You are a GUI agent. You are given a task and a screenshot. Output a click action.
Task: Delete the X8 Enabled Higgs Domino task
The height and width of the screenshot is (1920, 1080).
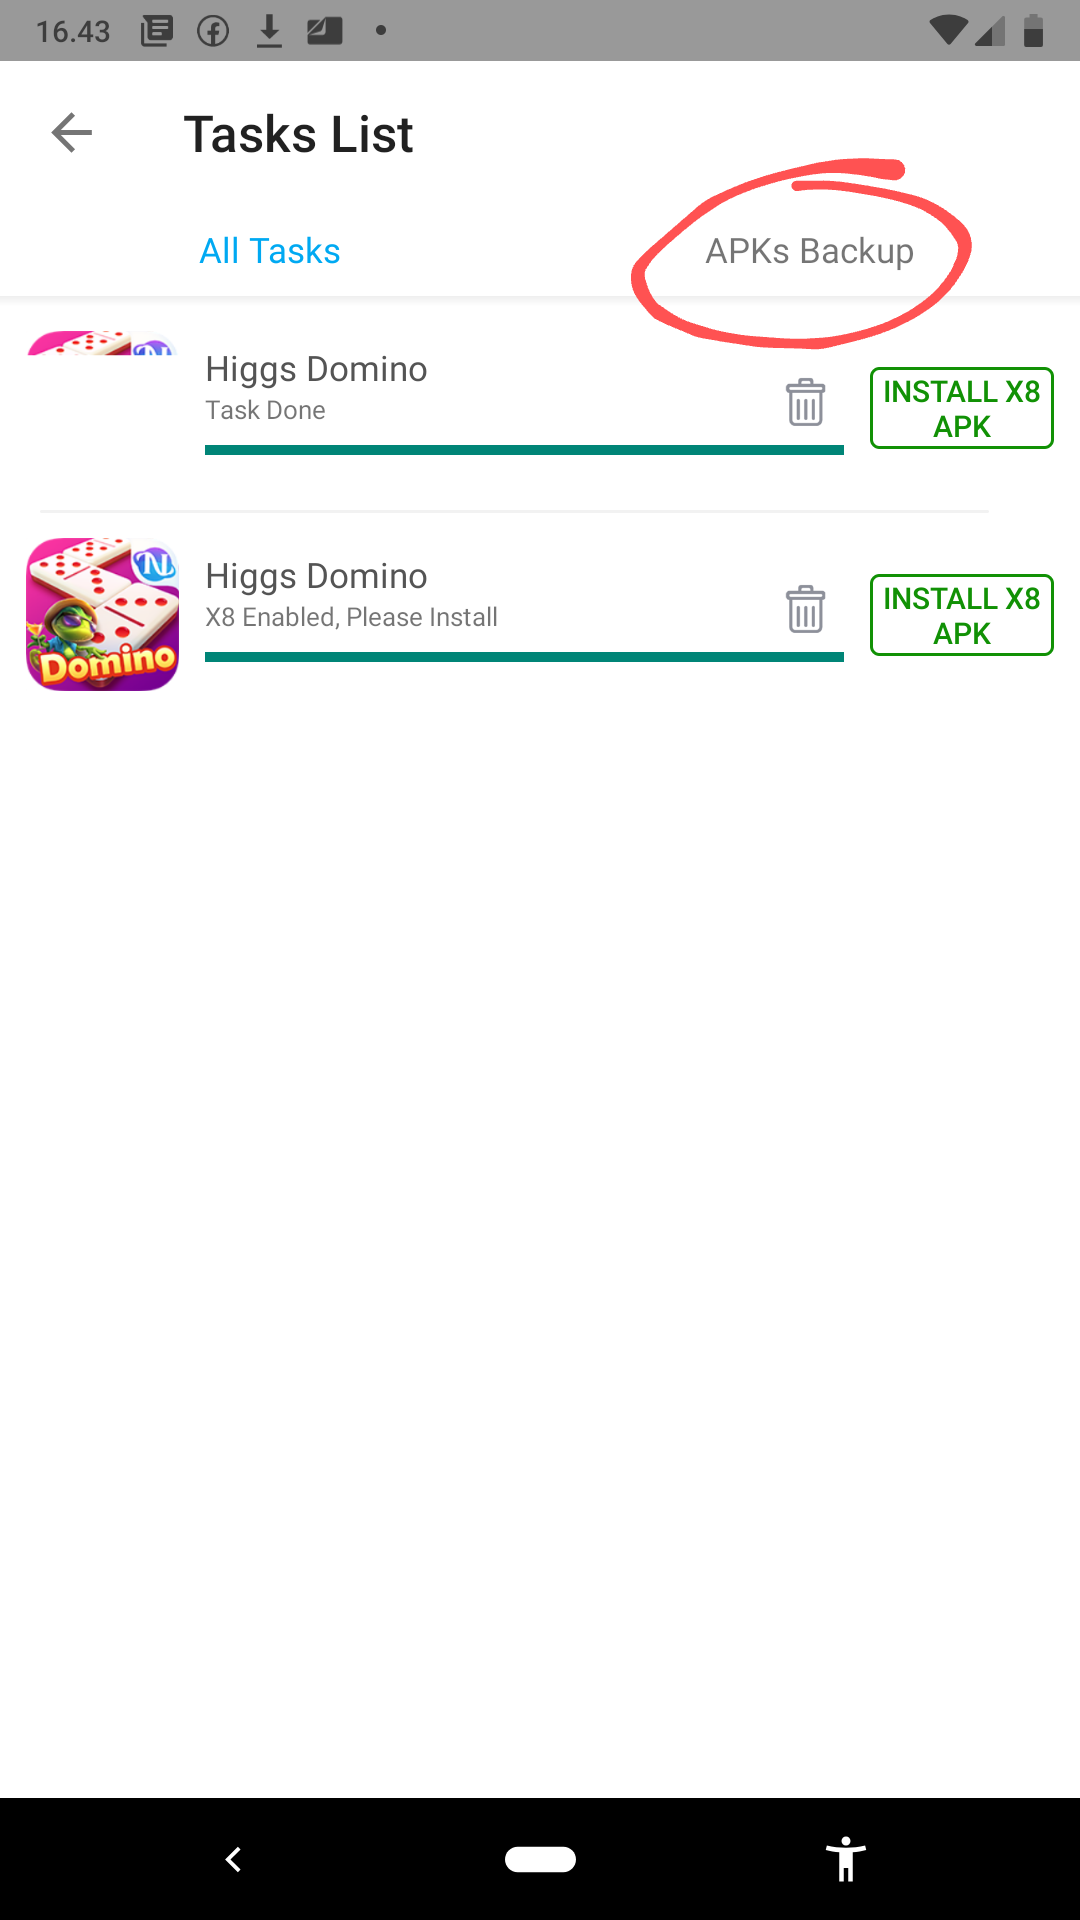coord(805,609)
